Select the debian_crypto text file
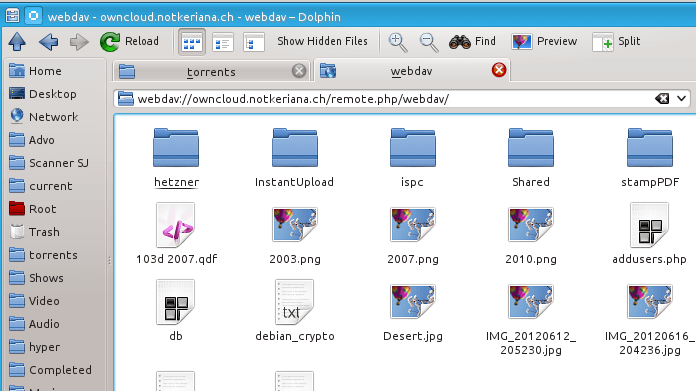The height and width of the screenshot is (391, 696). (295, 311)
